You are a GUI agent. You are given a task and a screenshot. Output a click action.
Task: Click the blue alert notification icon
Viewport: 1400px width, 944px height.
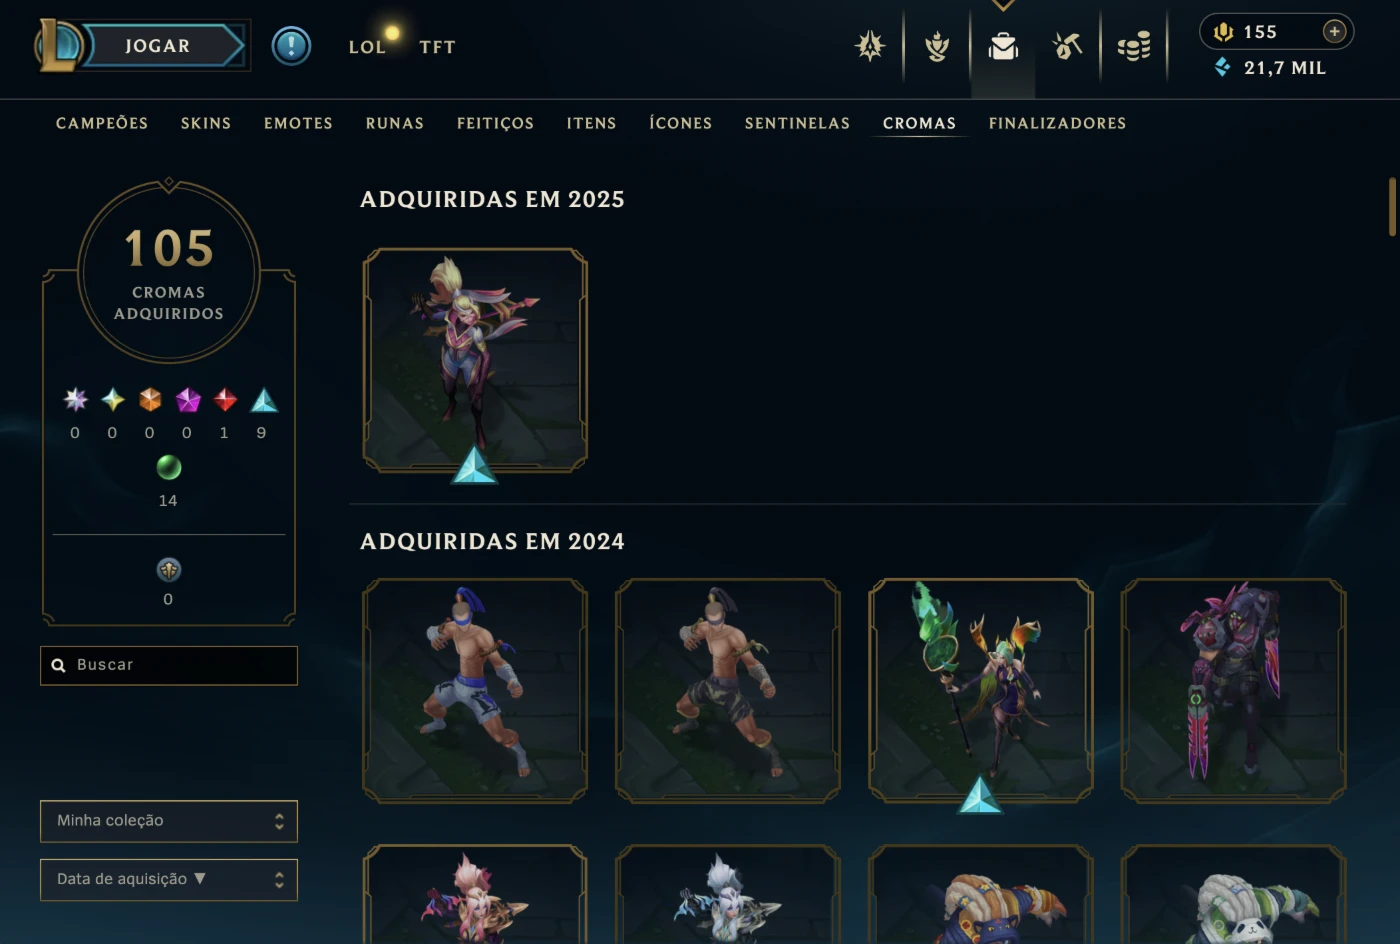coord(292,46)
